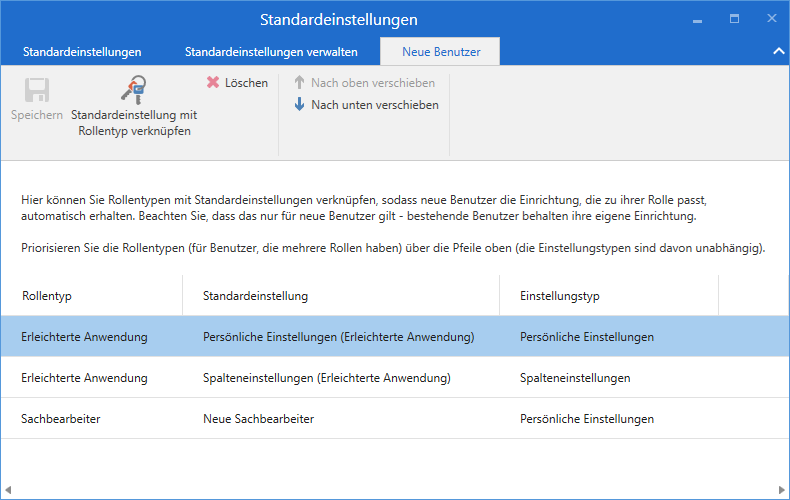Sort by Einstellungstyp column header
The image size is (790, 500).
pyautogui.click(x=560, y=296)
